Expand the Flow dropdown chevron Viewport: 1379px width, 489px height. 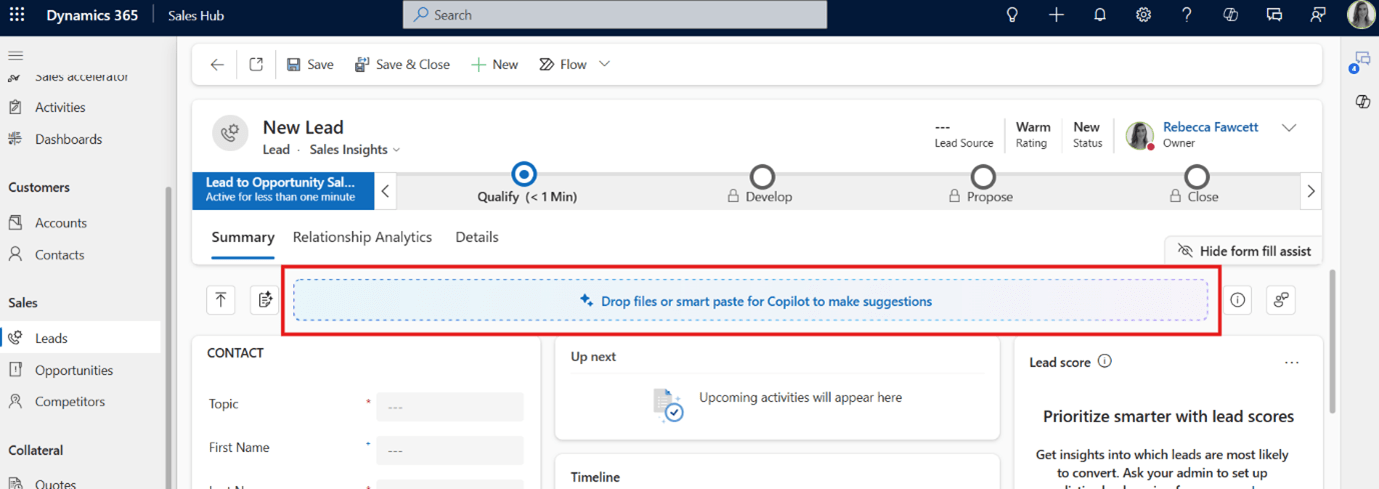[604, 64]
